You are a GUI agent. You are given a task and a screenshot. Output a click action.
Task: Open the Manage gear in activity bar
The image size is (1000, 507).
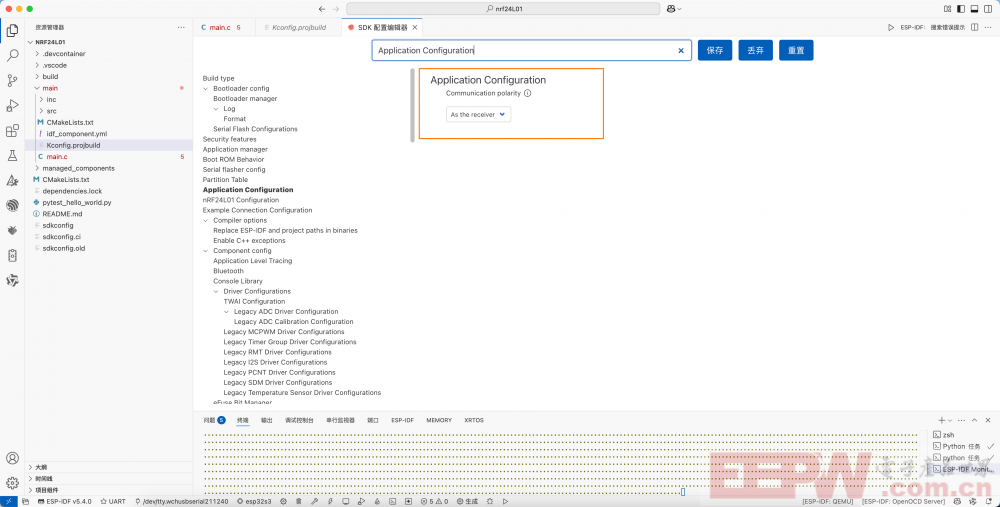tap(12, 483)
